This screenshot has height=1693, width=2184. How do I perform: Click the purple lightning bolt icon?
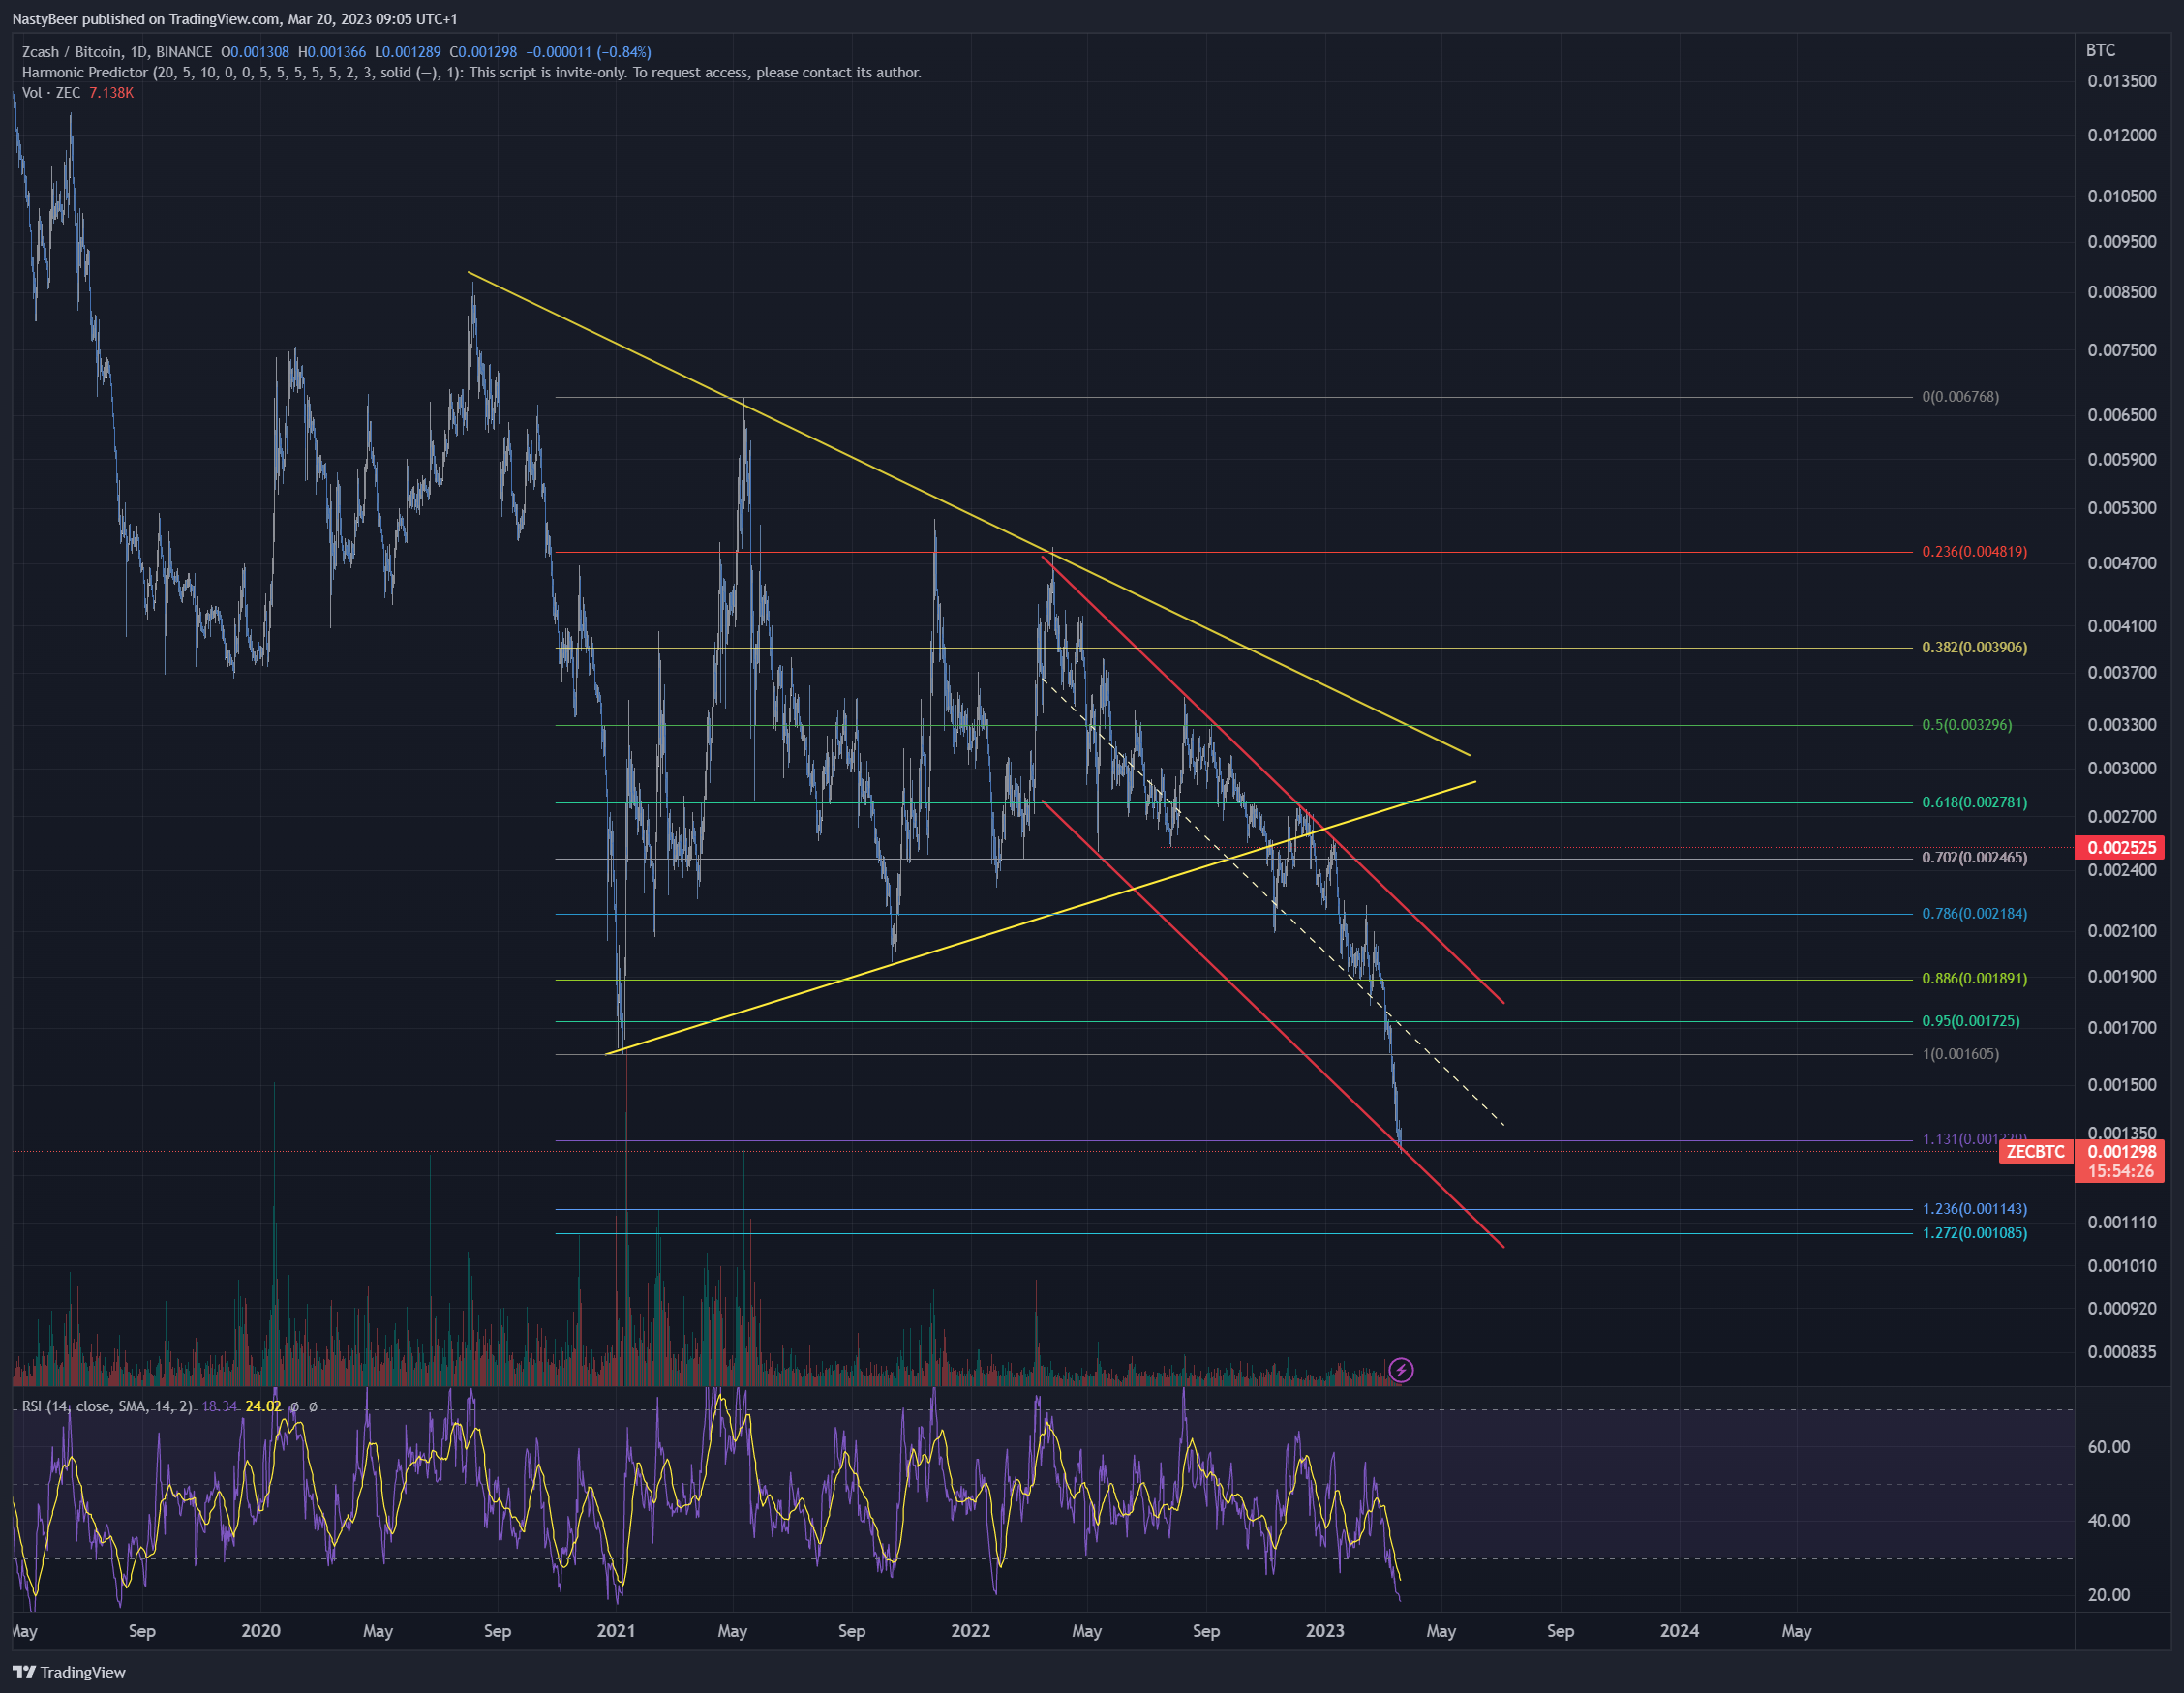click(1401, 1370)
